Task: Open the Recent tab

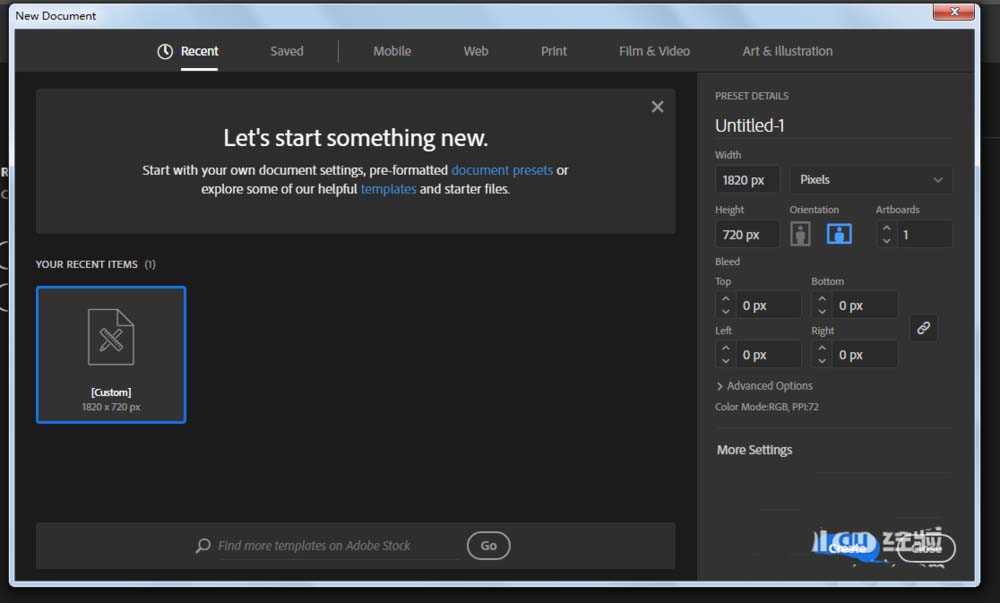Action: coord(188,51)
